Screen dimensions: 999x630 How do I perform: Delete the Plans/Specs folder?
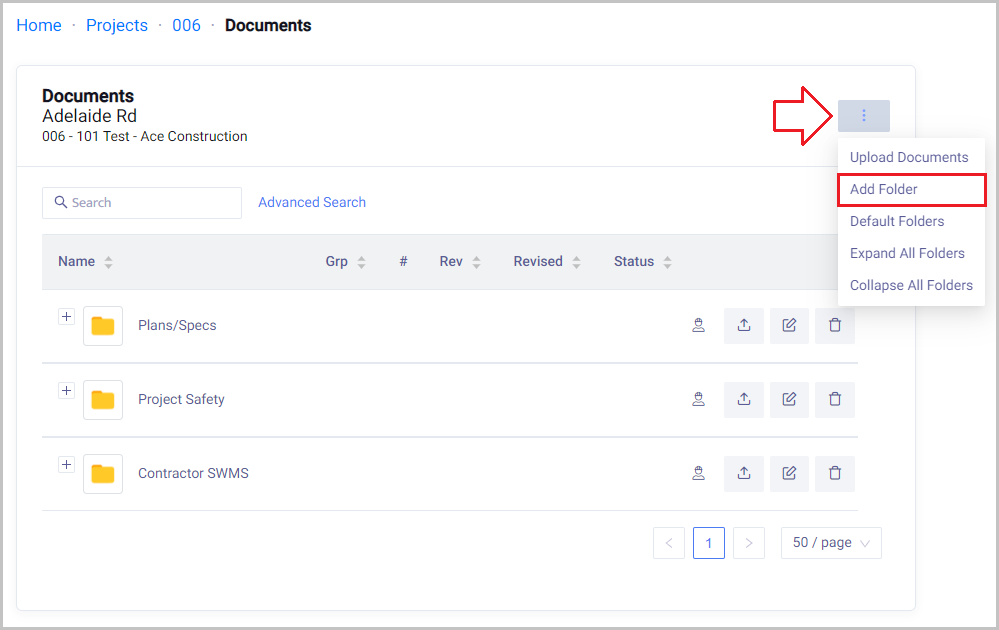pos(835,326)
